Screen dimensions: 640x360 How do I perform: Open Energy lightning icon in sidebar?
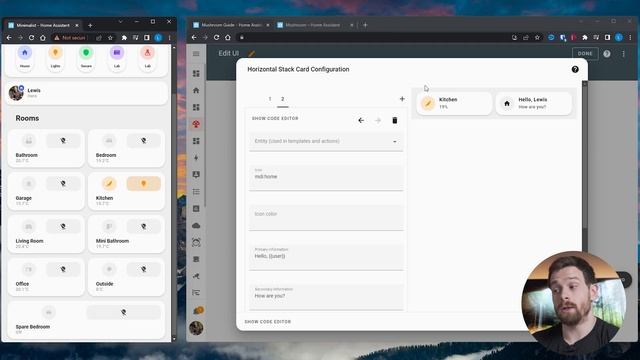click(196, 158)
